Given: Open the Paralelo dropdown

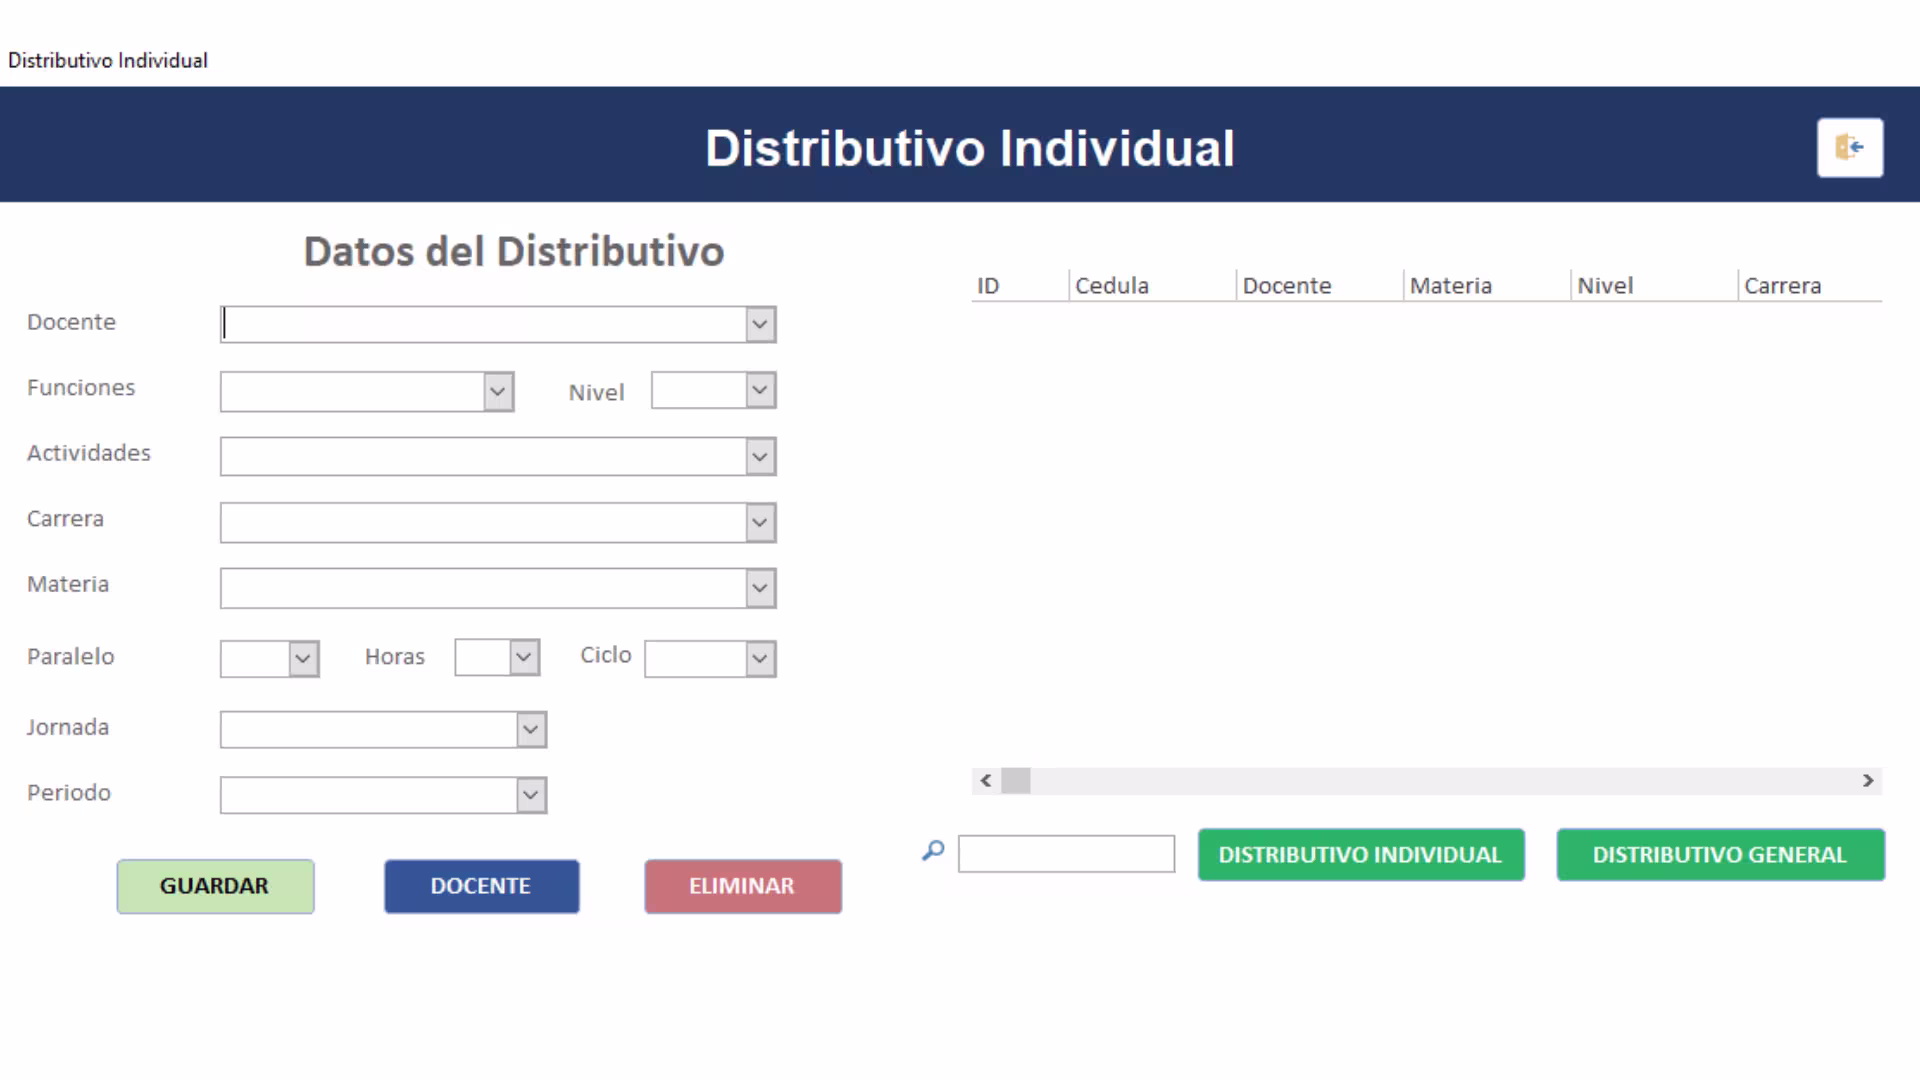Looking at the screenshot, I should point(303,659).
